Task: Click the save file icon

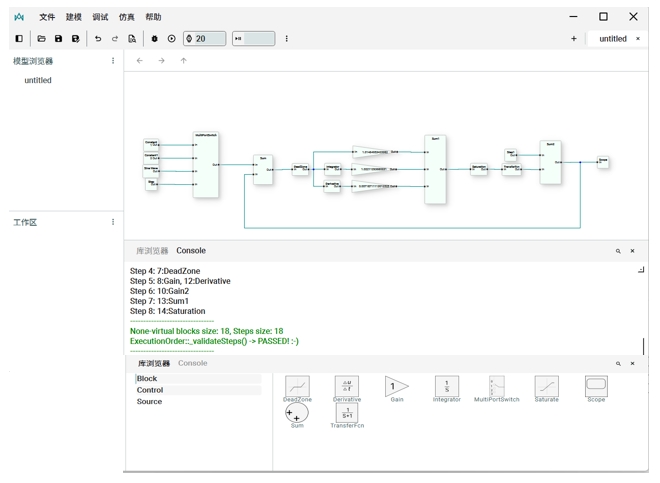Action: [58, 39]
